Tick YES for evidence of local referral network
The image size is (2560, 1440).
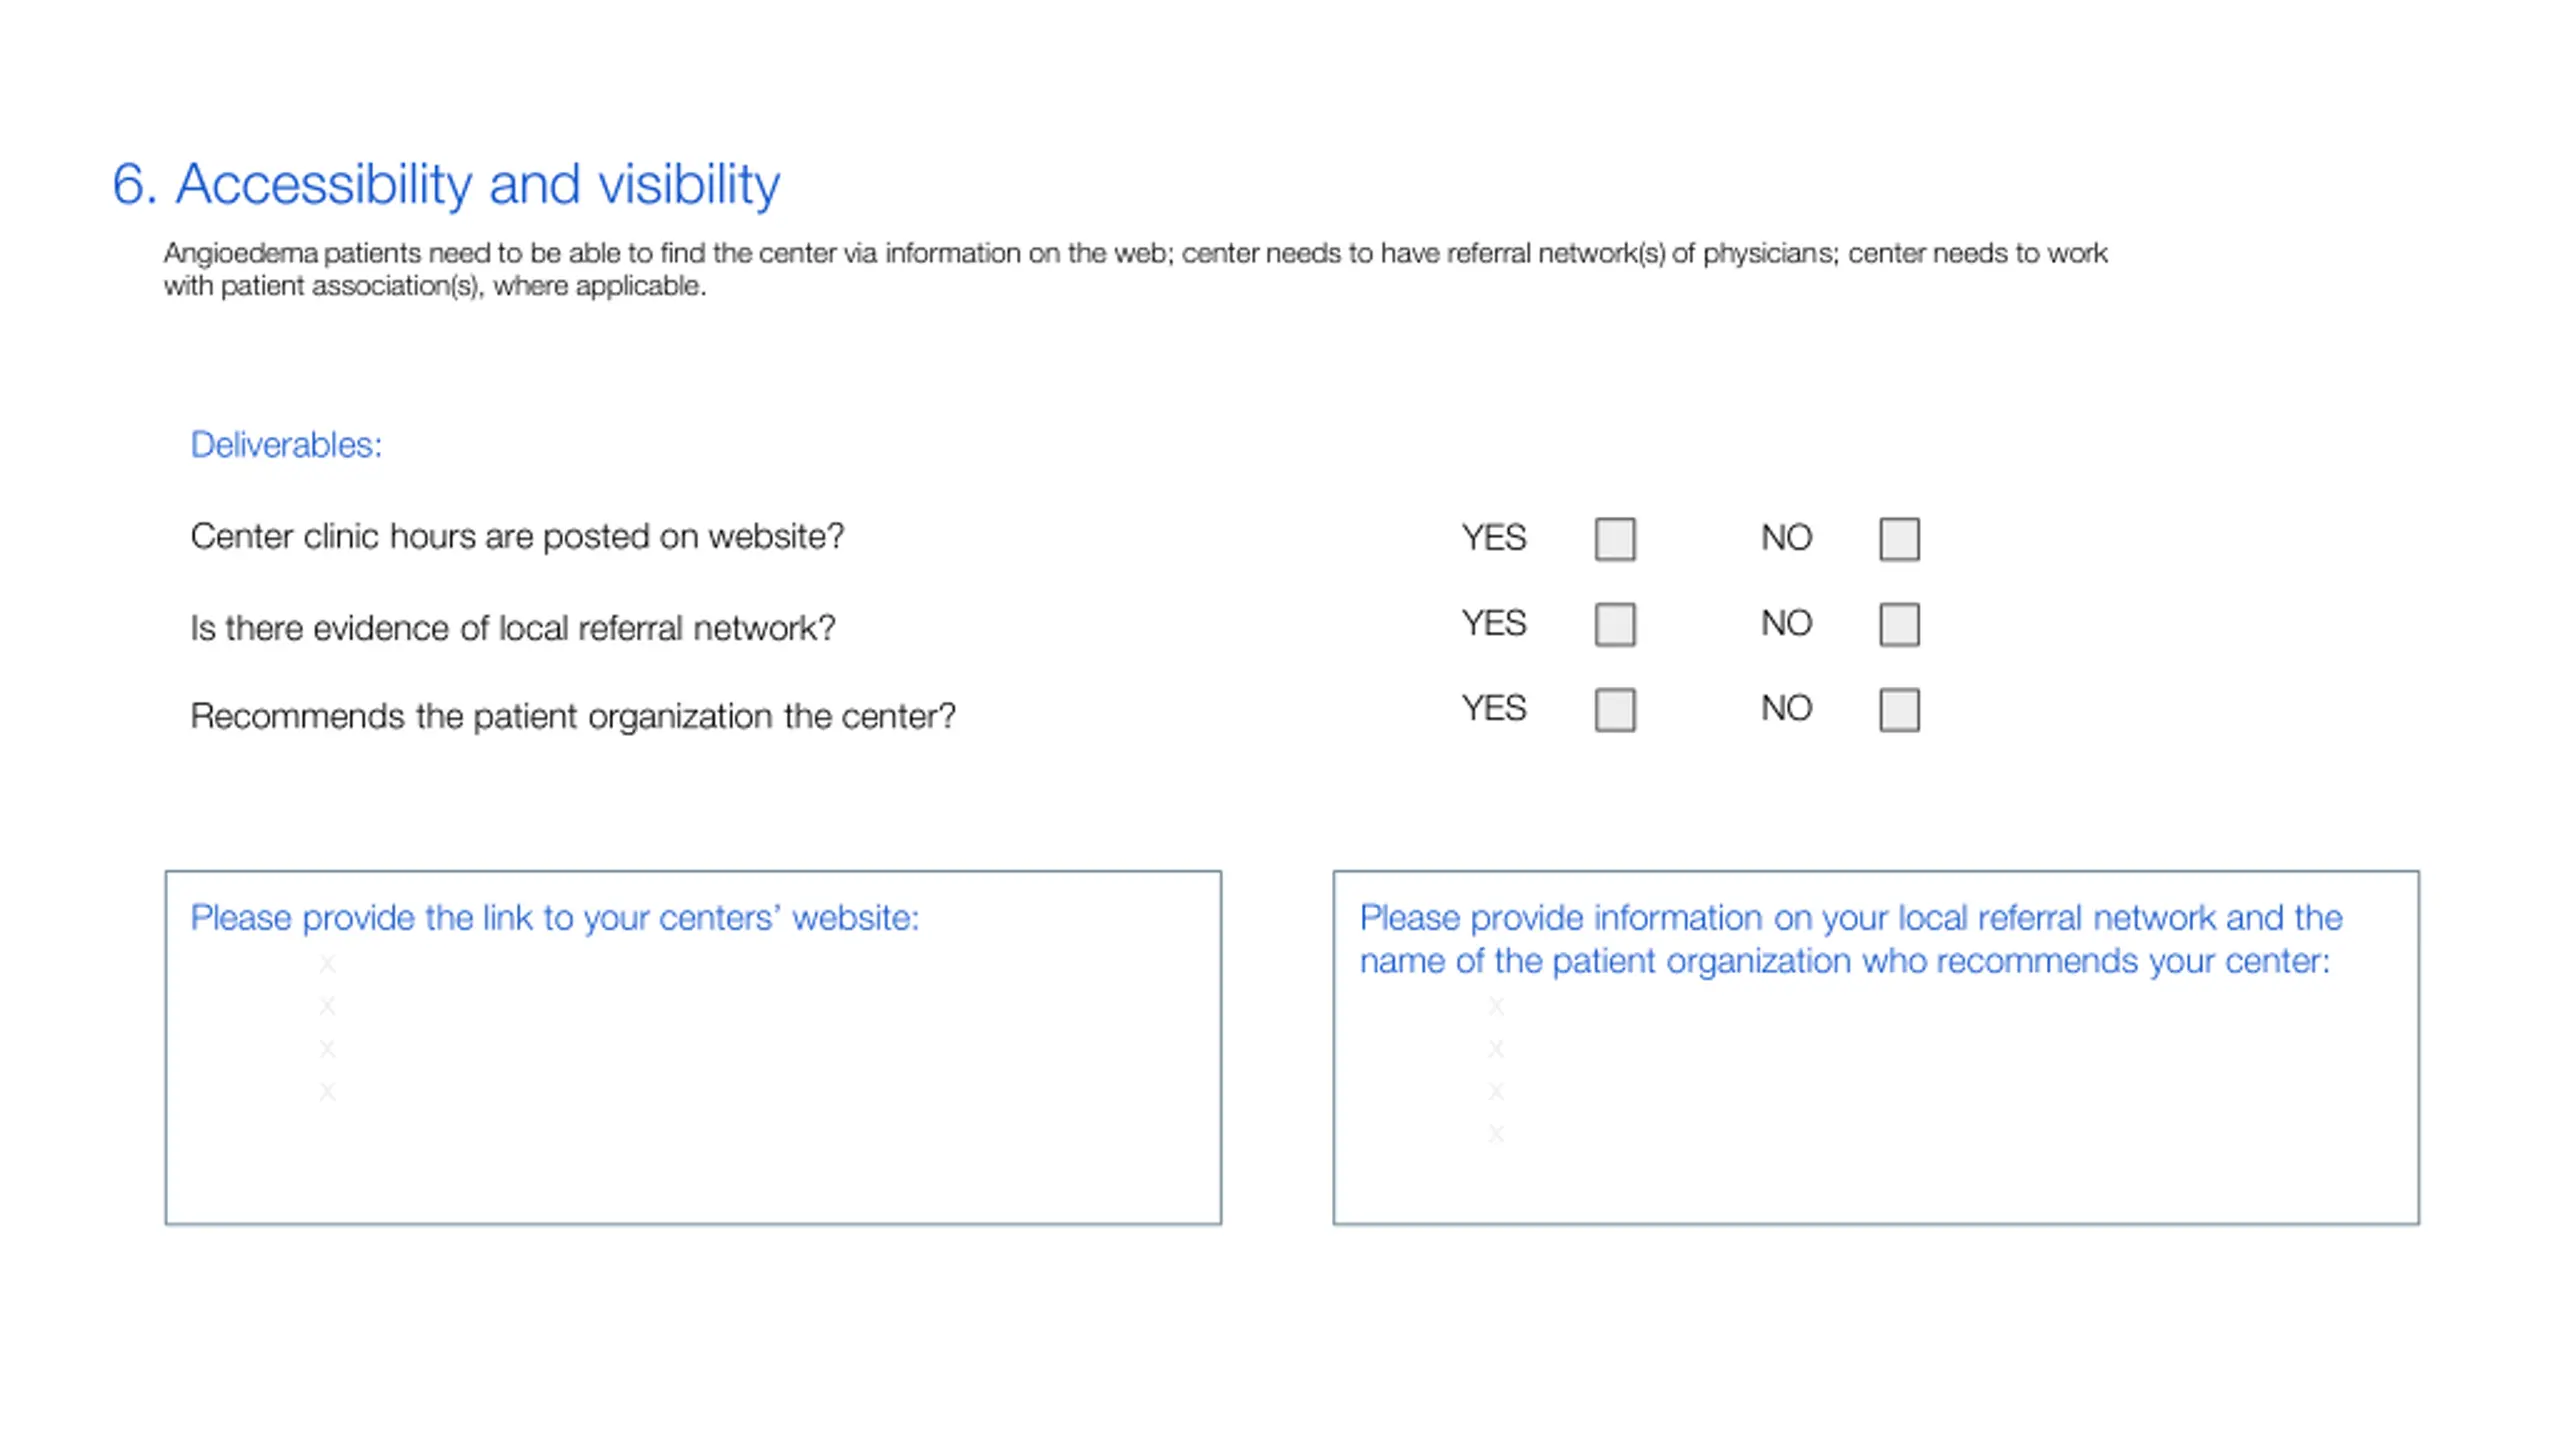tap(1614, 624)
